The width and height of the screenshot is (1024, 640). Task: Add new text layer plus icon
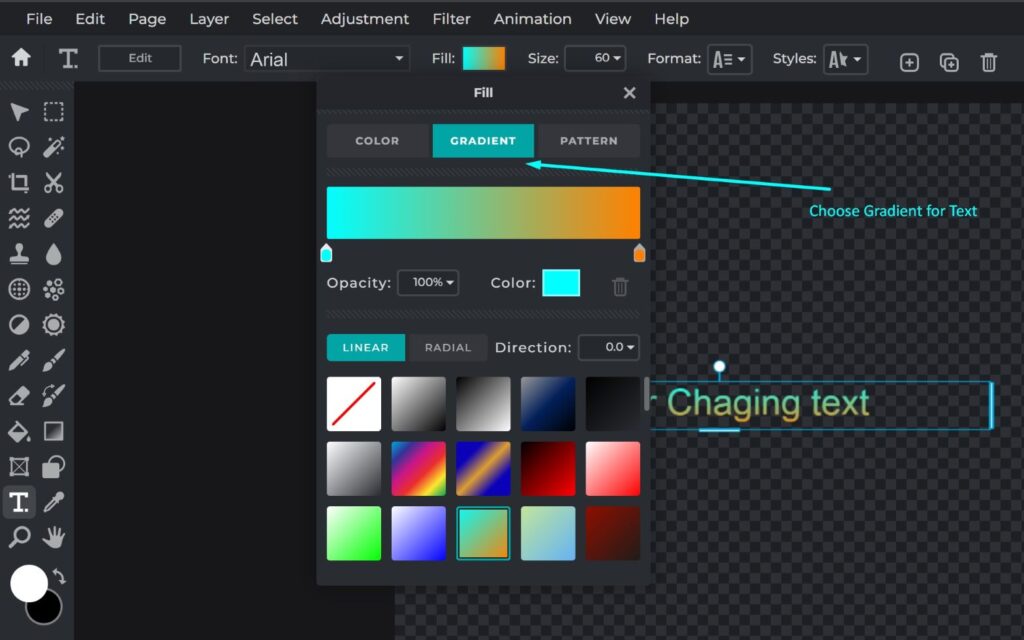click(x=909, y=62)
